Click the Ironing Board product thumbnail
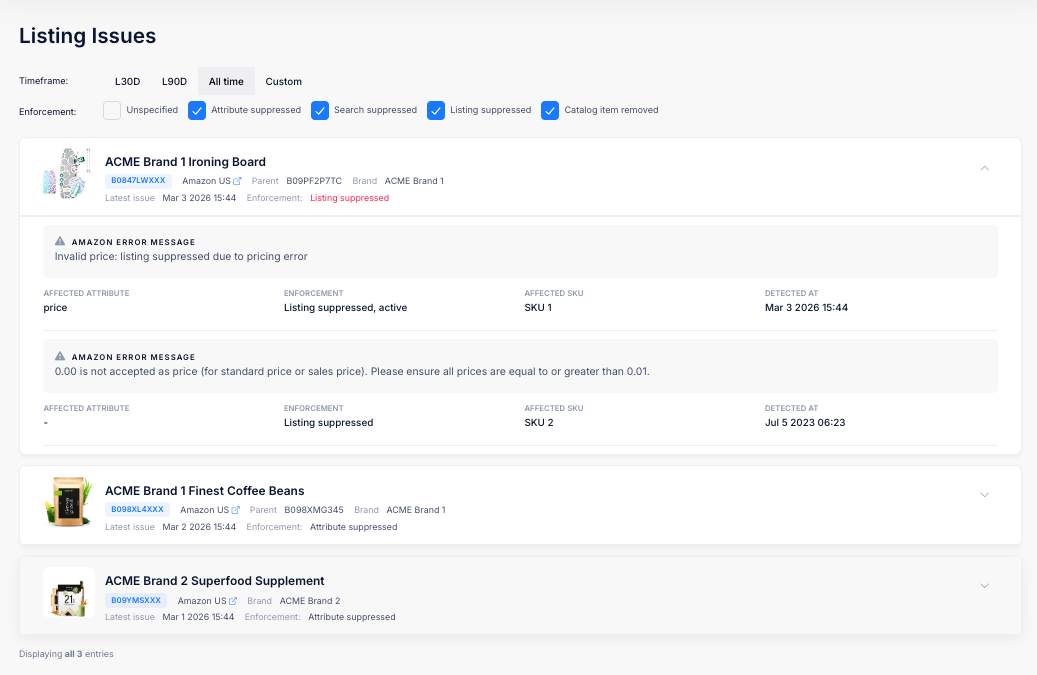This screenshot has height=675, width=1037. pyautogui.click(x=68, y=175)
